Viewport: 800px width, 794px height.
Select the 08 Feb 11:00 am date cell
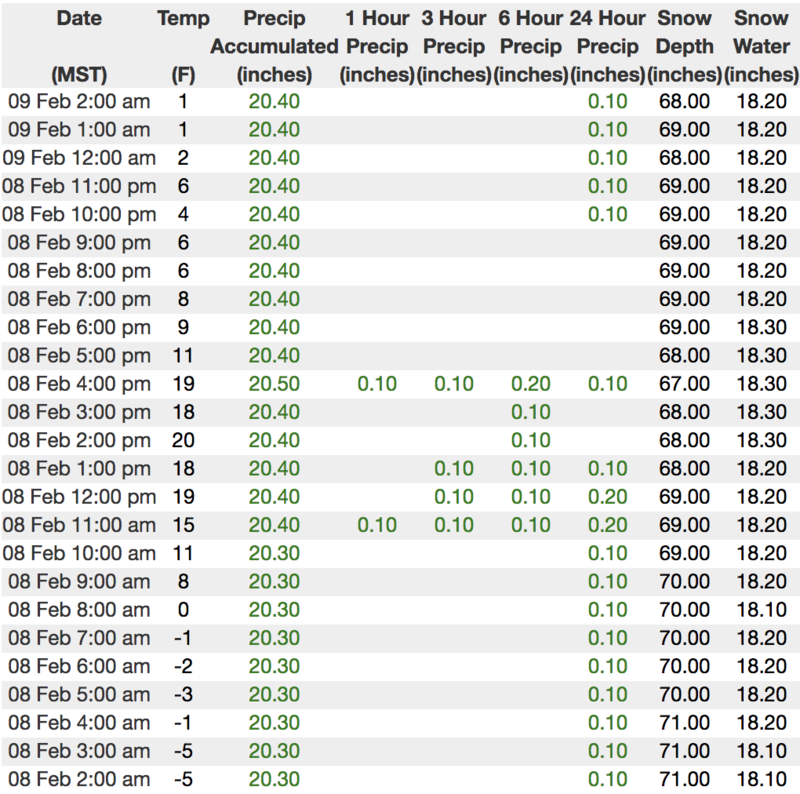[x=81, y=525]
